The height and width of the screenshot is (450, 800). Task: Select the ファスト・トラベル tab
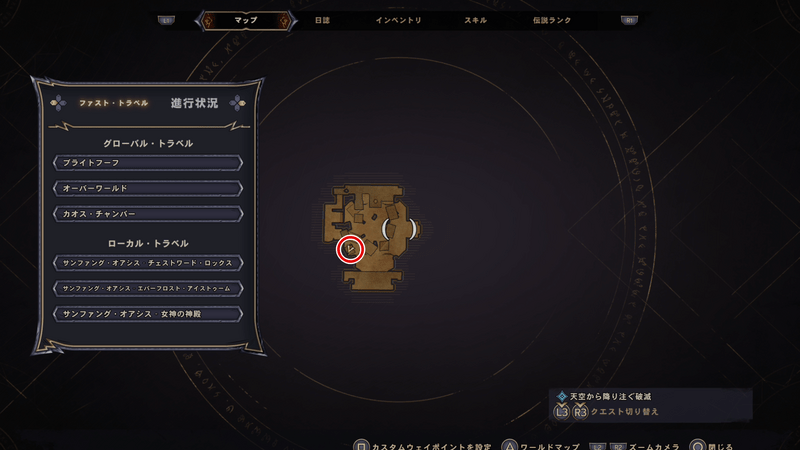coord(113,103)
